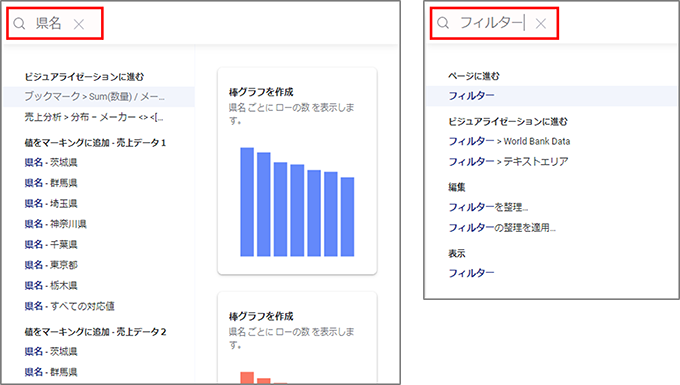Open フィルター > テキストエリア visualization
Screen dimensions: 680x385
(508, 162)
